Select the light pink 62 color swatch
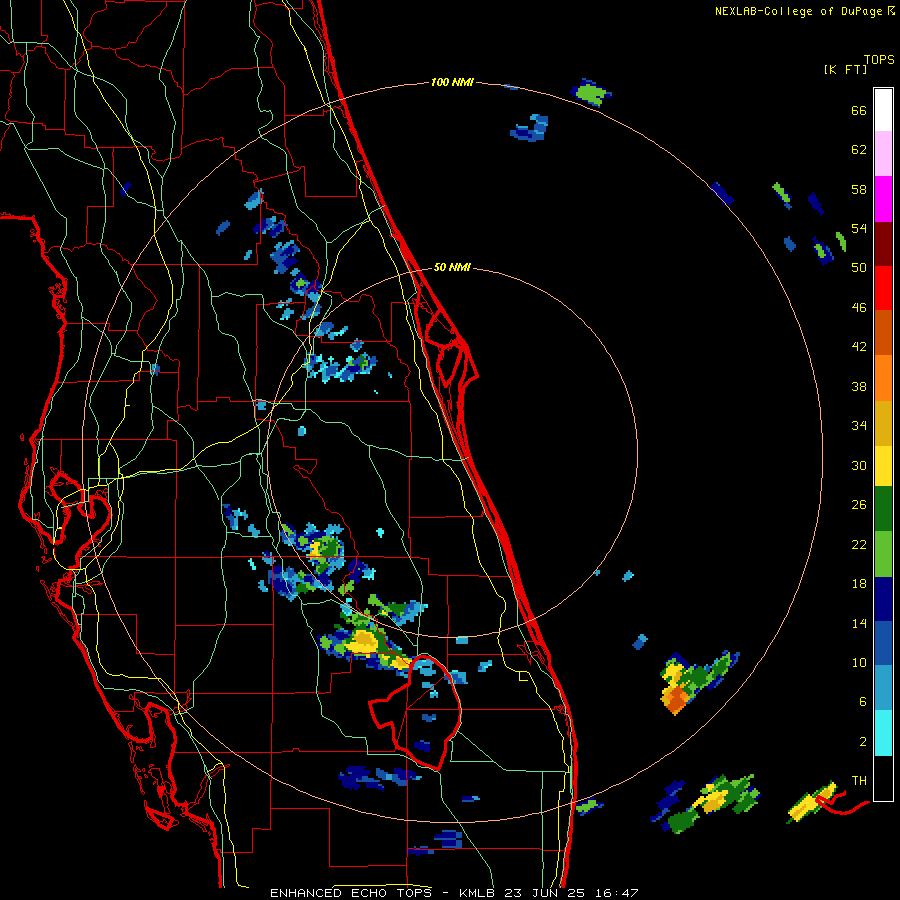The height and width of the screenshot is (900, 900). (x=883, y=154)
